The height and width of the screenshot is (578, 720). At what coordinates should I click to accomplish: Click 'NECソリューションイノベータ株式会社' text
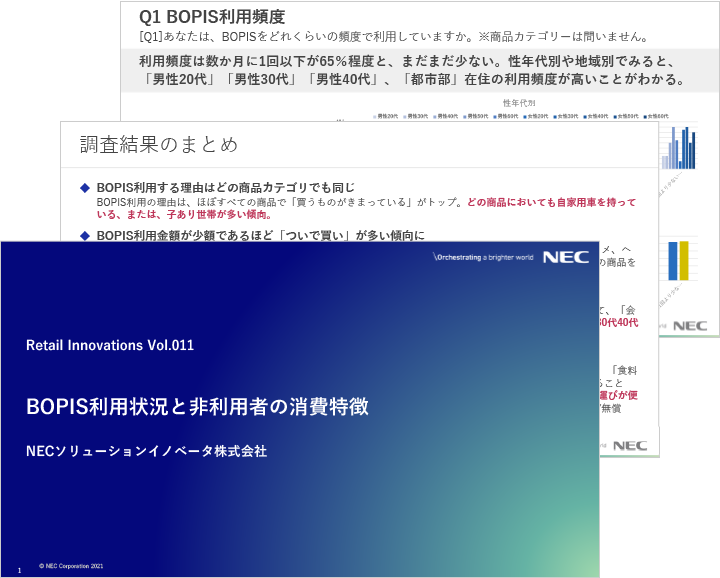pyautogui.click(x=146, y=451)
